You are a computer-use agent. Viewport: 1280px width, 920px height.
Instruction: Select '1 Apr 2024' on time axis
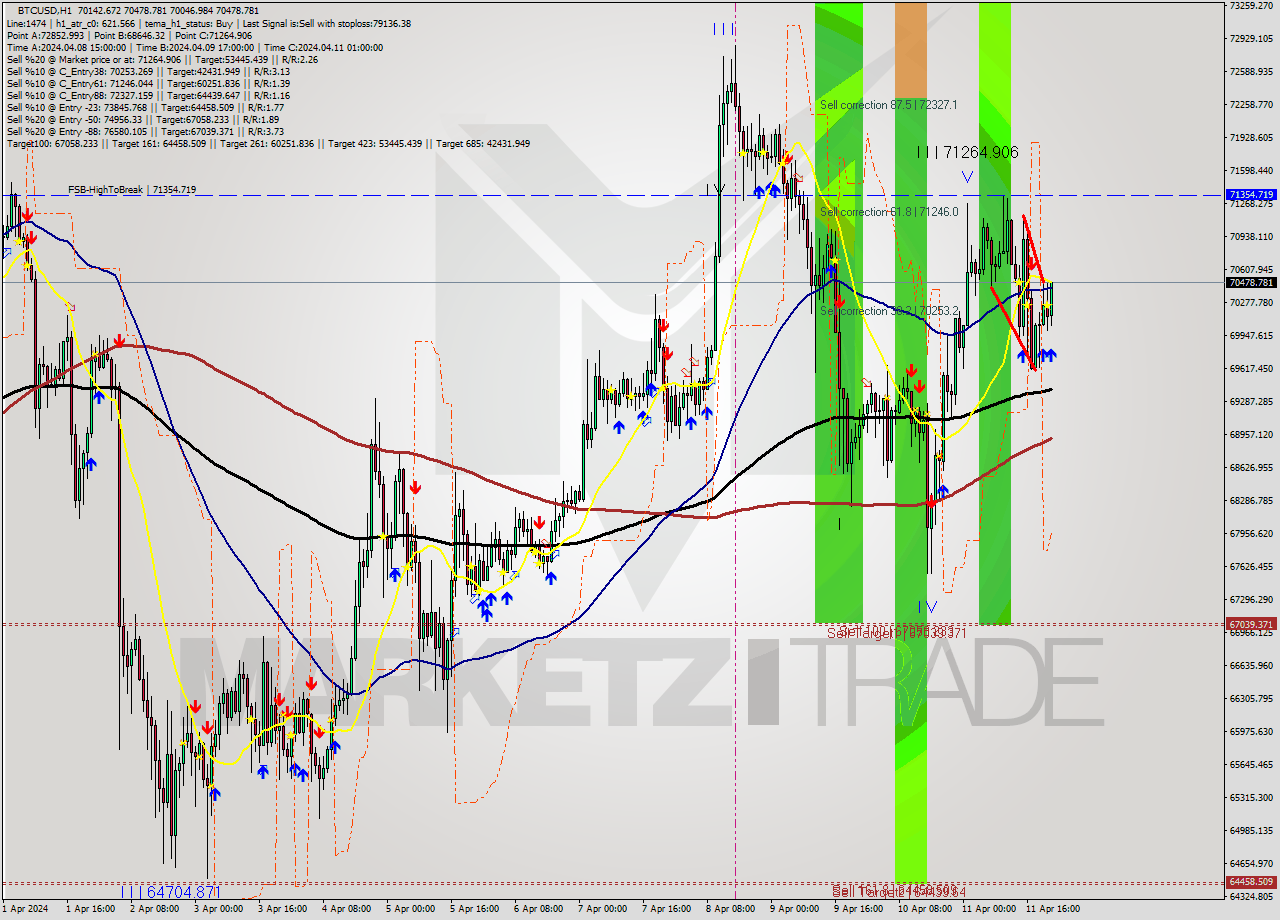click(x=25, y=910)
